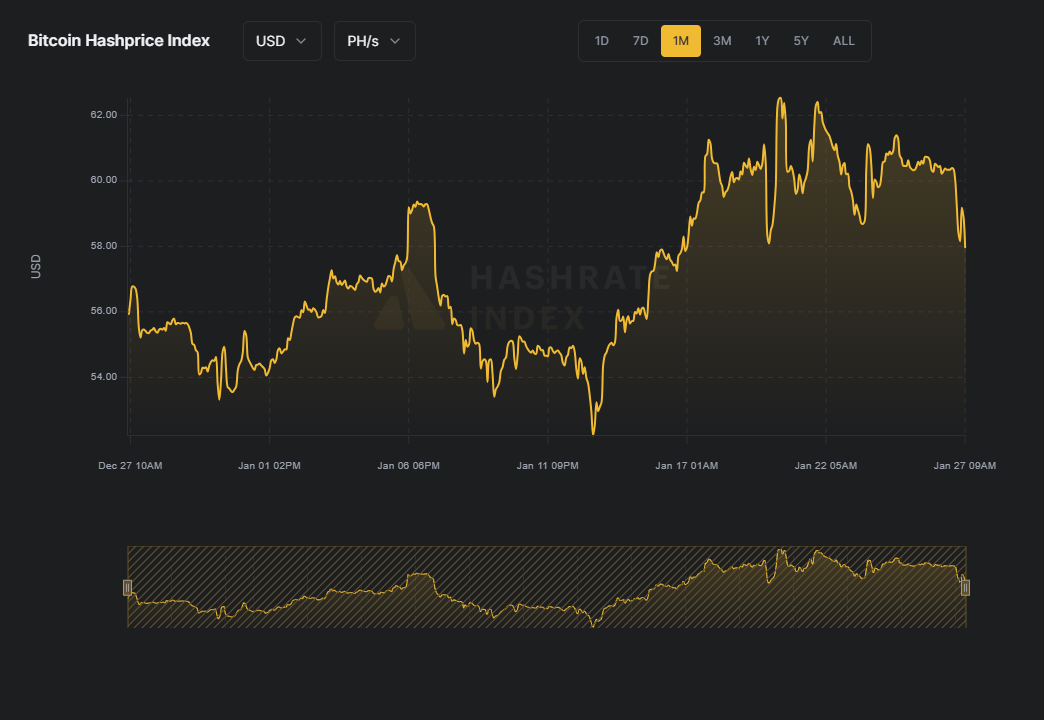Image resolution: width=1044 pixels, height=720 pixels.
Task: Select the 7D time range
Action: [x=641, y=41]
